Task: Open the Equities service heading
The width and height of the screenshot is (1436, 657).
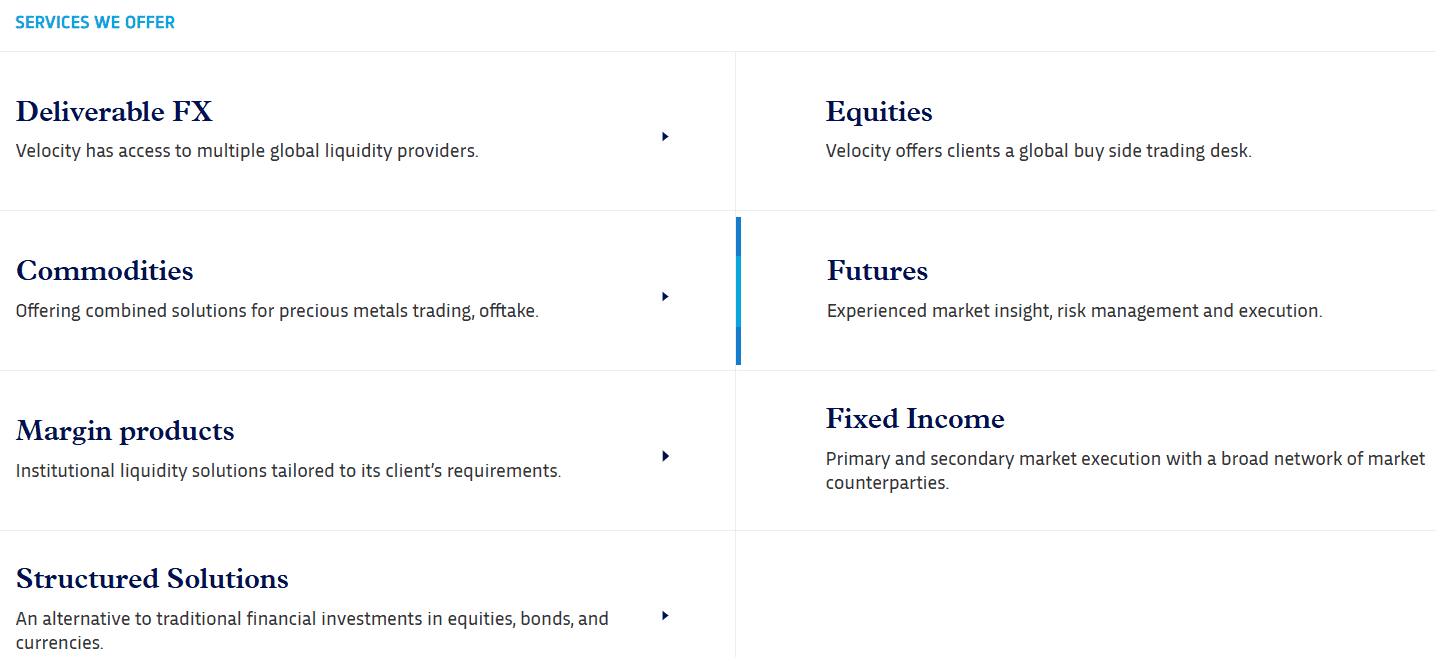Action: tap(879, 111)
